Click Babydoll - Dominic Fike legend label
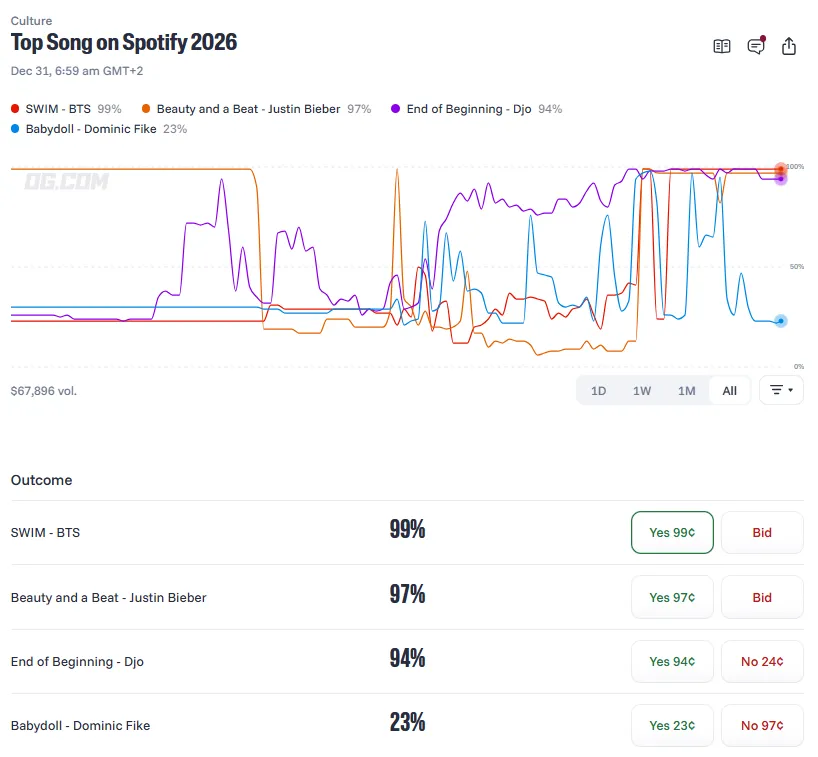Screen dimensions: 818x757 91,129
